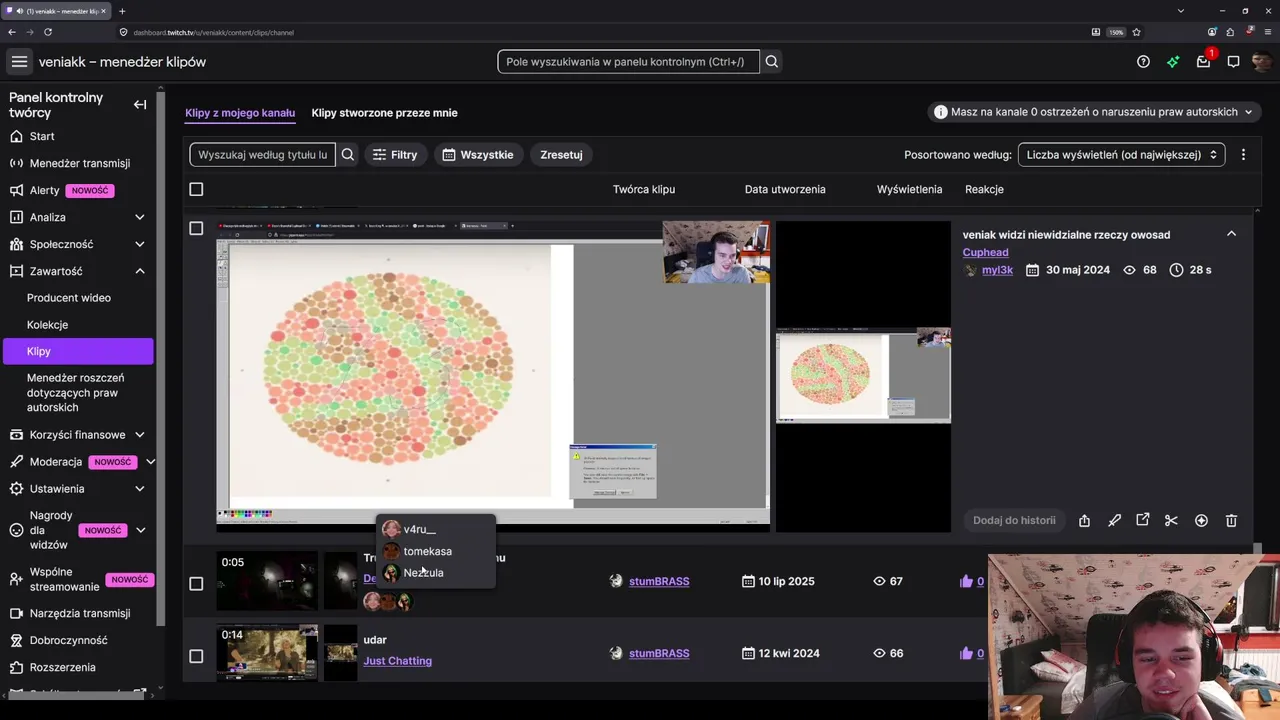Open the sort order dropdown
This screenshot has height=720, width=1280.
click(x=1121, y=155)
